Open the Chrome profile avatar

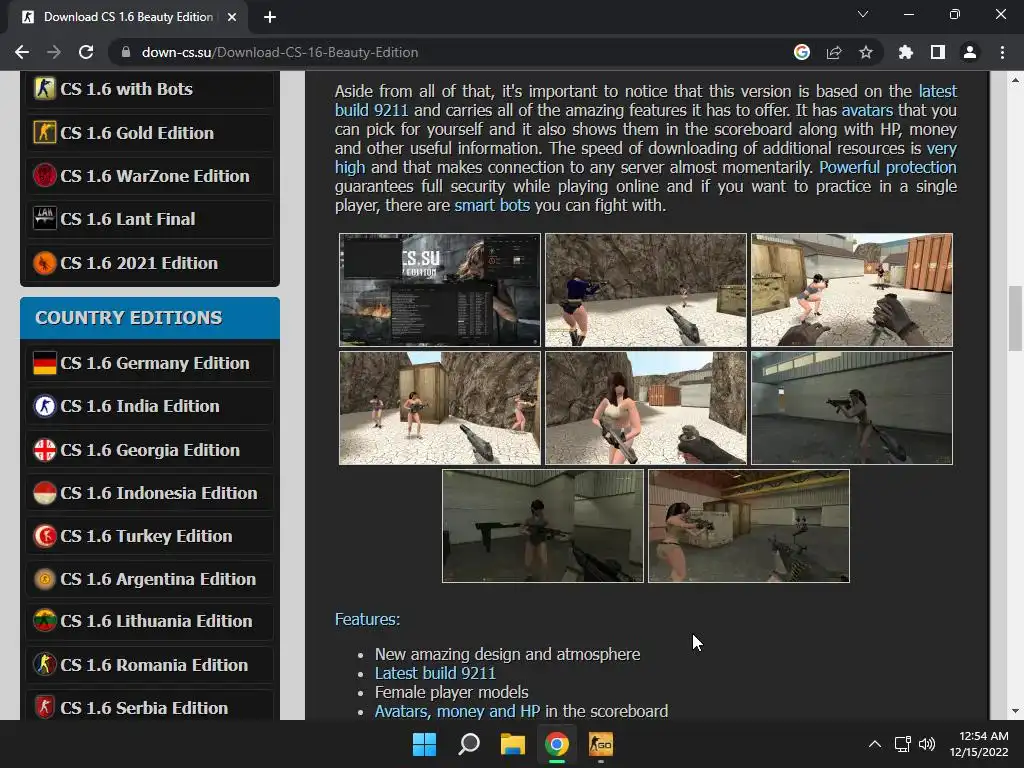(969, 52)
